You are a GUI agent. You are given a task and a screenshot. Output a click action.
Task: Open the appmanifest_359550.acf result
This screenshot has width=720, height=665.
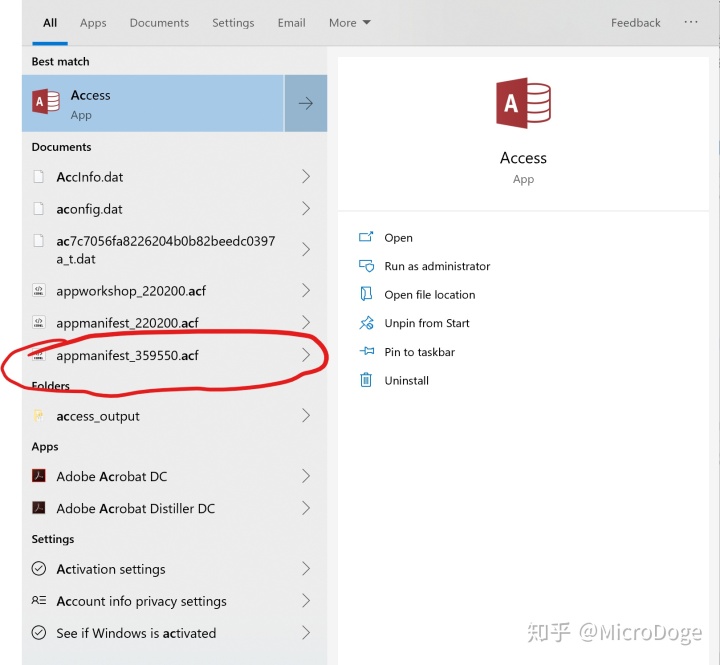(x=174, y=355)
